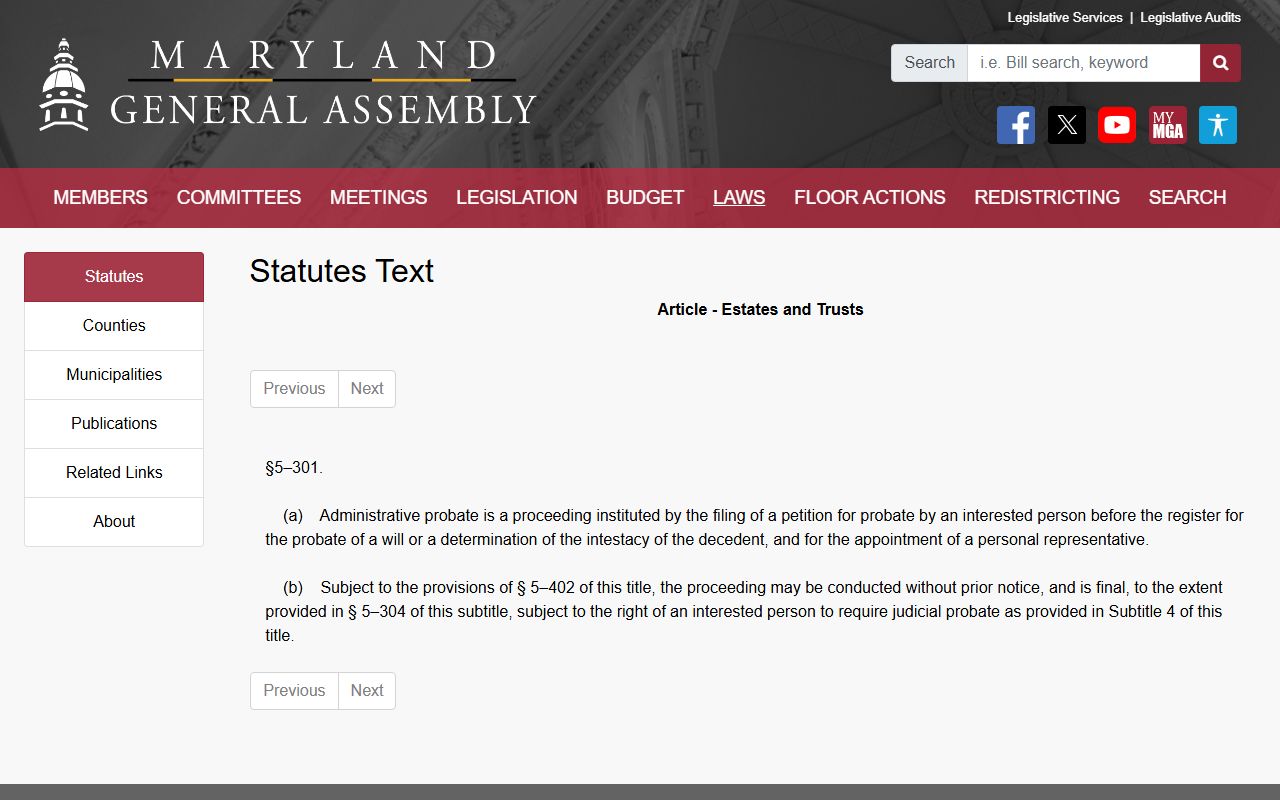Select Municipalities in the sidebar
Viewport: 1280px width, 800px height.
(x=114, y=375)
